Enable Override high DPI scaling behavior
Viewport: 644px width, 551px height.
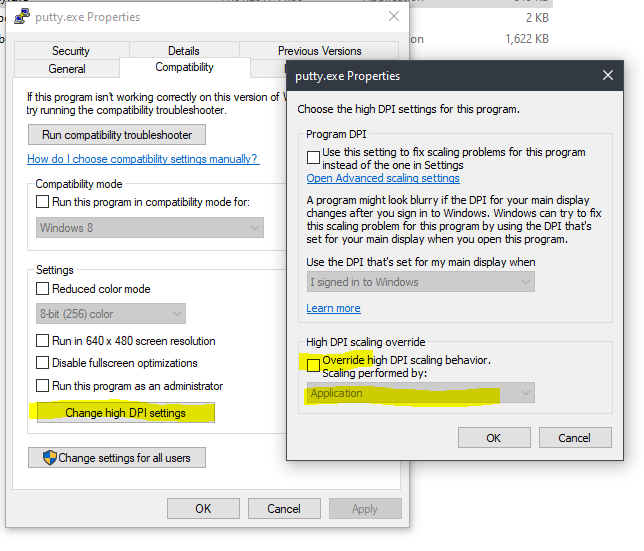(313, 365)
